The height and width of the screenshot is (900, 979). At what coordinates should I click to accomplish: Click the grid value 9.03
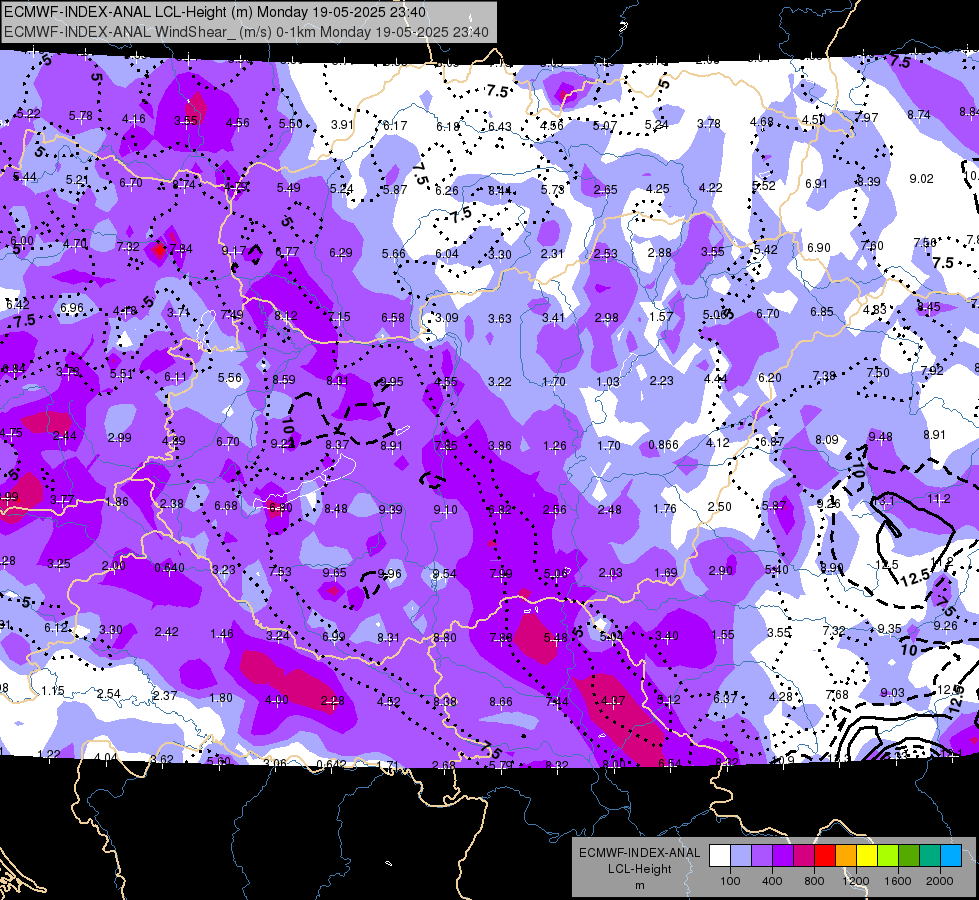tap(892, 692)
